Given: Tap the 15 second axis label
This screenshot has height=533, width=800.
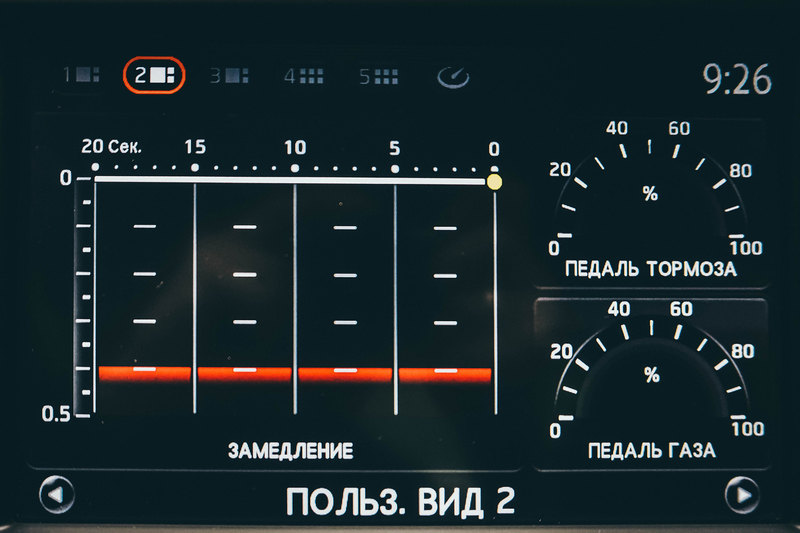Looking at the screenshot, I should coord(195,147).
